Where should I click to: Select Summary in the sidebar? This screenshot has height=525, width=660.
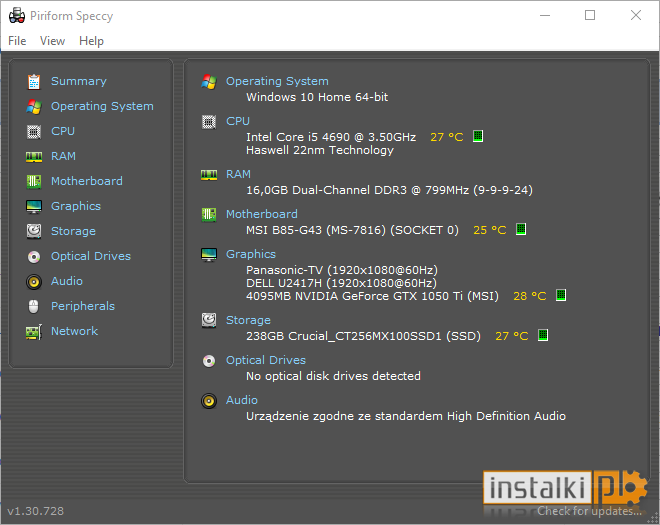tap(79, 81)
